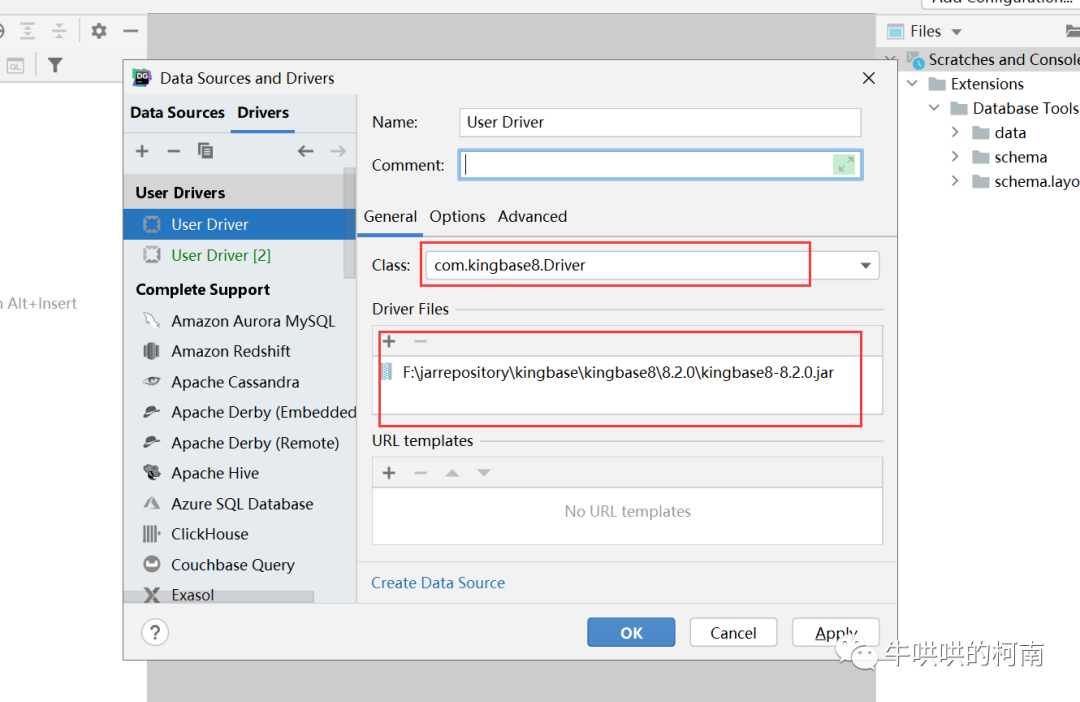The height and width of the screenshot is (702, 1080).
Task: Open the Options tab
Action: point(457,216)
